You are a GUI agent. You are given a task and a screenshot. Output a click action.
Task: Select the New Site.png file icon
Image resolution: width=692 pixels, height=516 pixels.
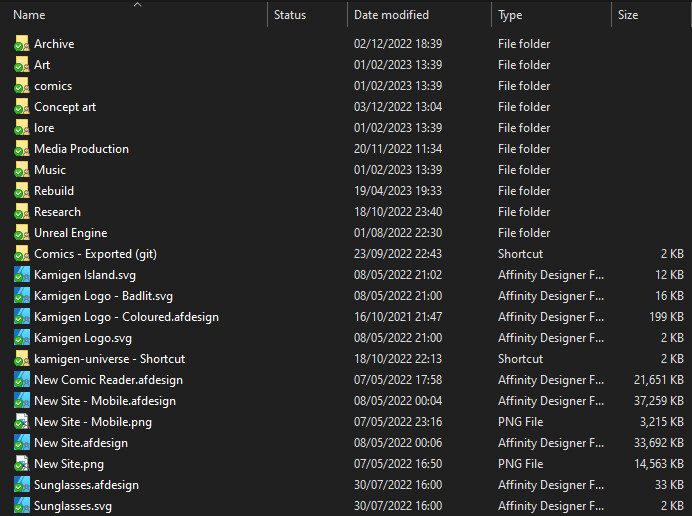pos(22,464)
